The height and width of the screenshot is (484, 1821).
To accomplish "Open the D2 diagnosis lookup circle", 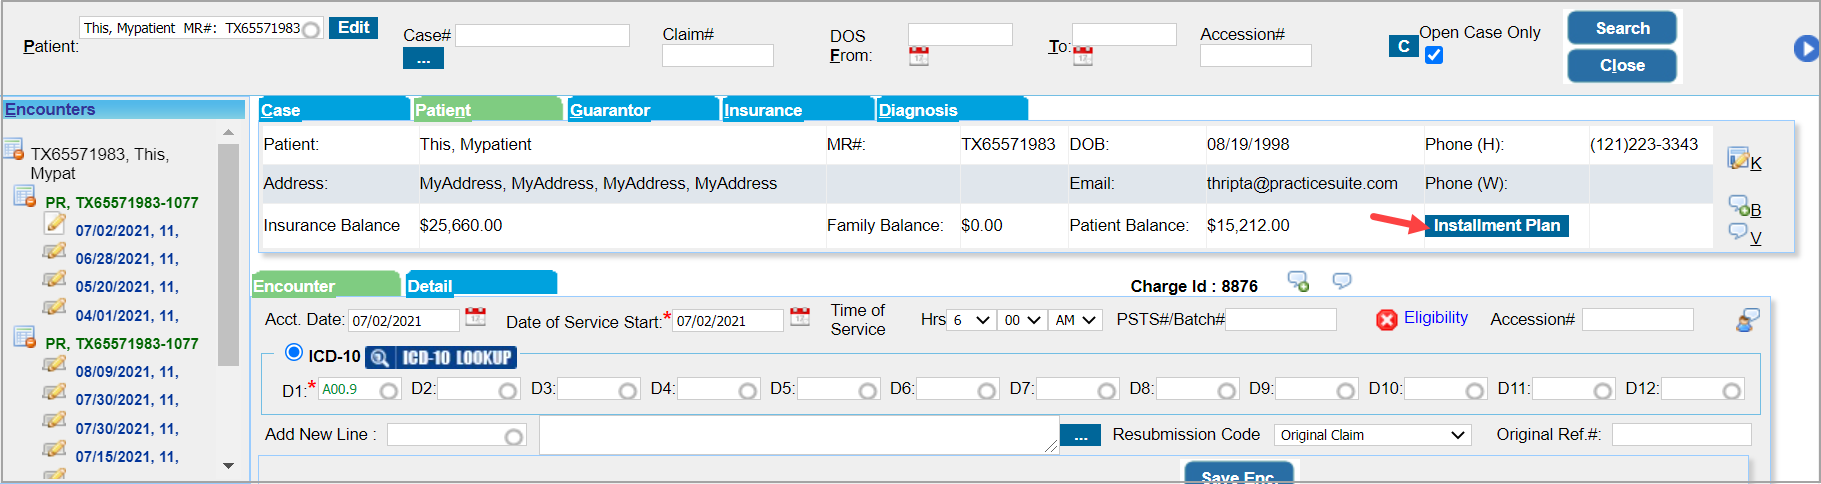I will (x=508, y=391).
